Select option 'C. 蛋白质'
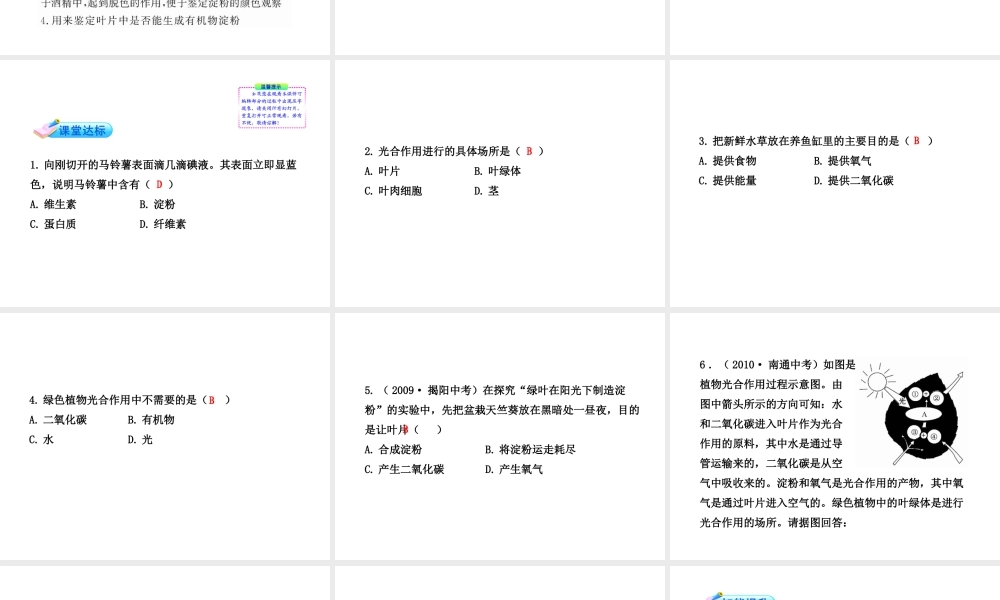Screen dimensions: 1000x600 click(x=53, y=224)
